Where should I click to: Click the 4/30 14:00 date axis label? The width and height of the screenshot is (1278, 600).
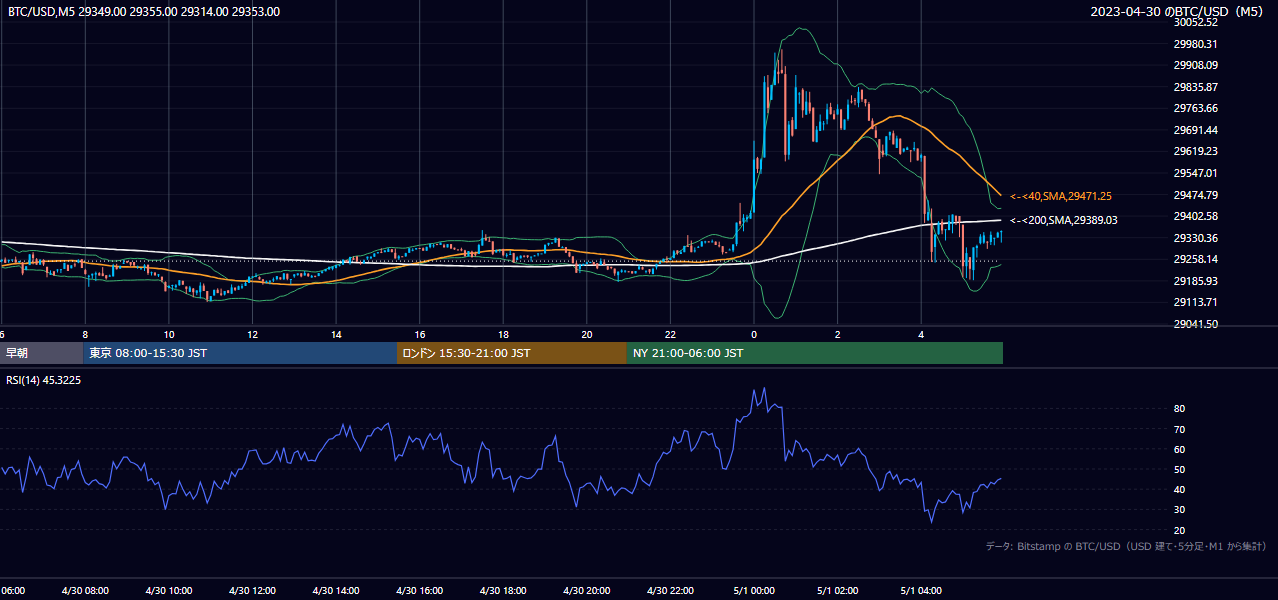[x=336, y=590]
